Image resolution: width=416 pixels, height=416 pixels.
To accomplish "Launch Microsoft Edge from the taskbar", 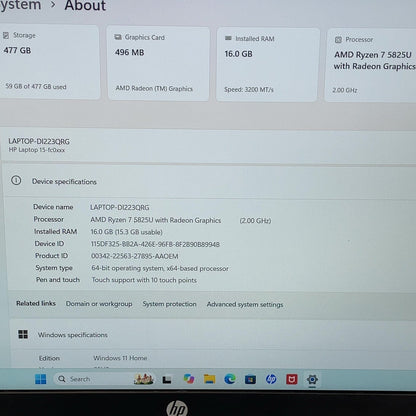I will pos(230,379).
